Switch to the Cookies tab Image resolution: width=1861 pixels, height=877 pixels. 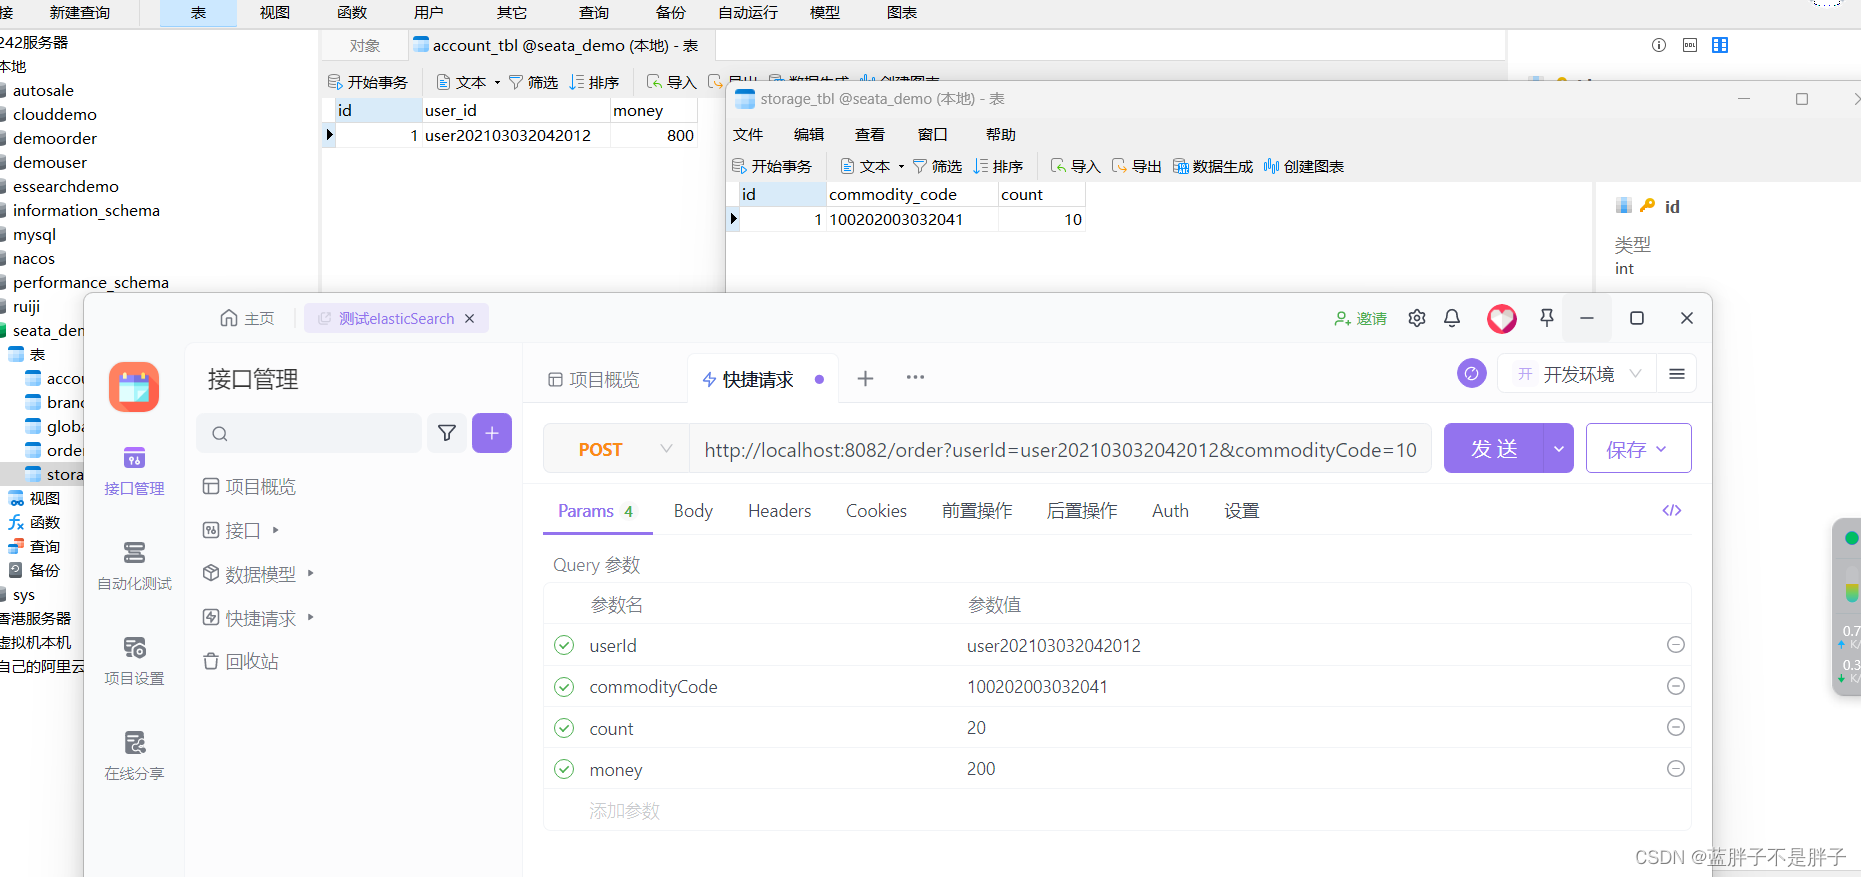(876, 511)
